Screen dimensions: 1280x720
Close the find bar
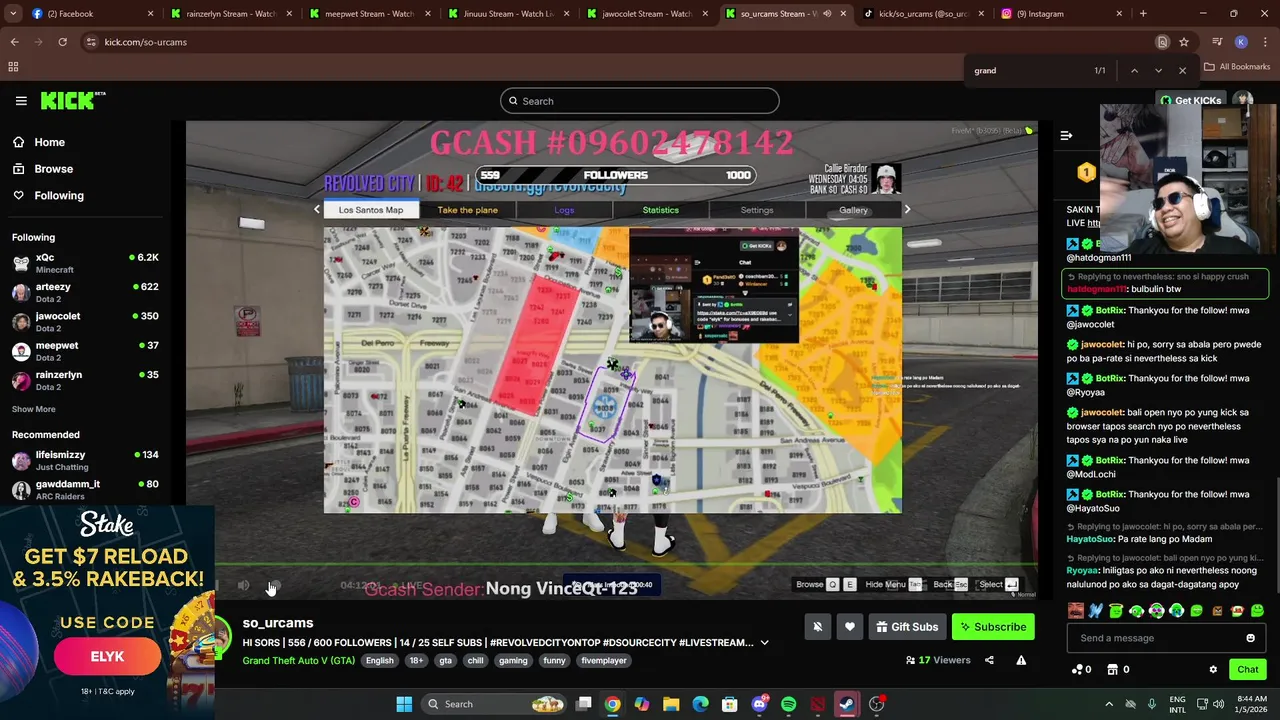coord(1182,71)
